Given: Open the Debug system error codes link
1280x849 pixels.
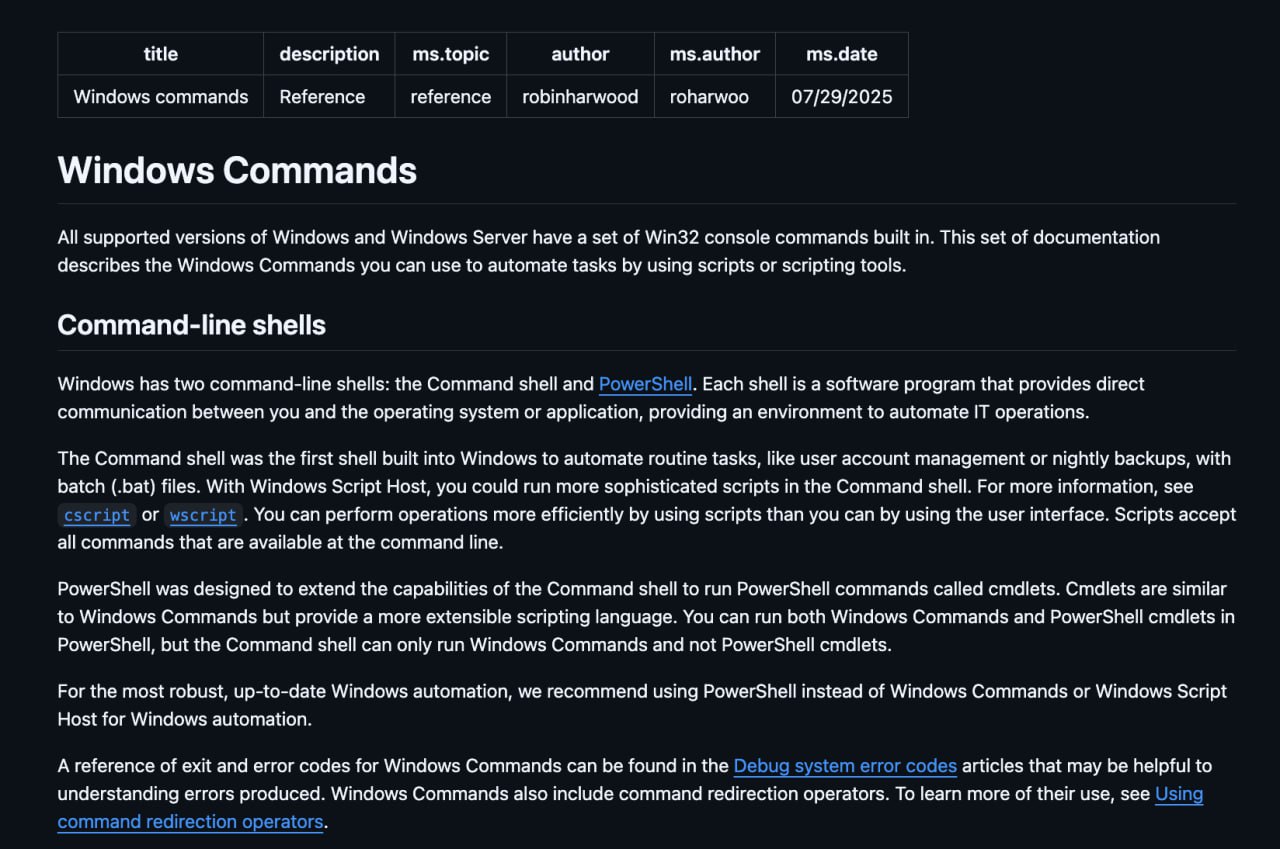Looking at the screenshot, I should [x=845, y=766].
